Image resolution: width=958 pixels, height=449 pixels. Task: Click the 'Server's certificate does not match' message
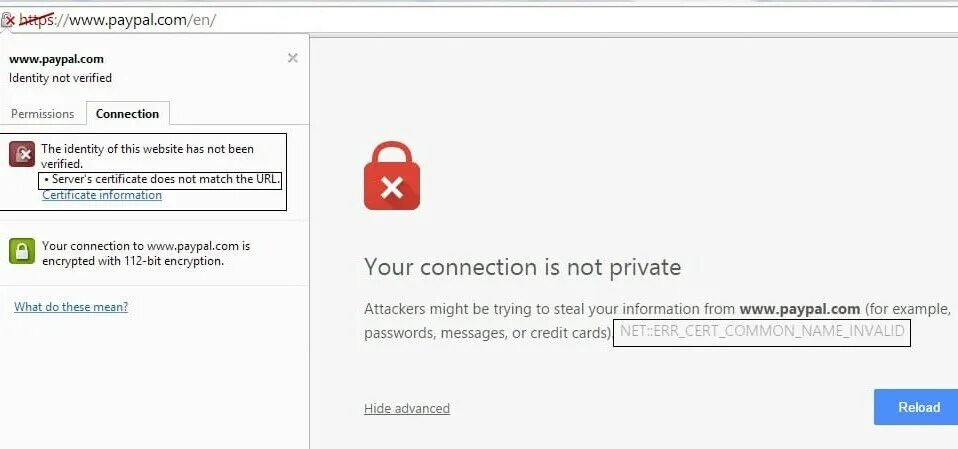163,180
